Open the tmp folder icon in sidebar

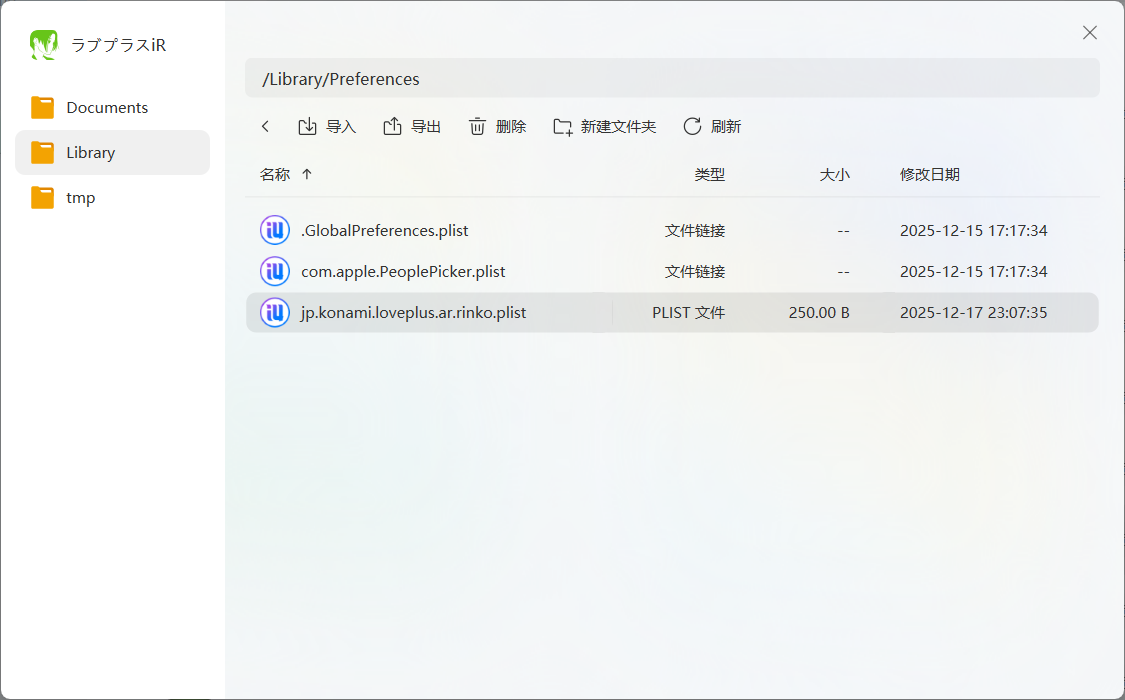42,197
